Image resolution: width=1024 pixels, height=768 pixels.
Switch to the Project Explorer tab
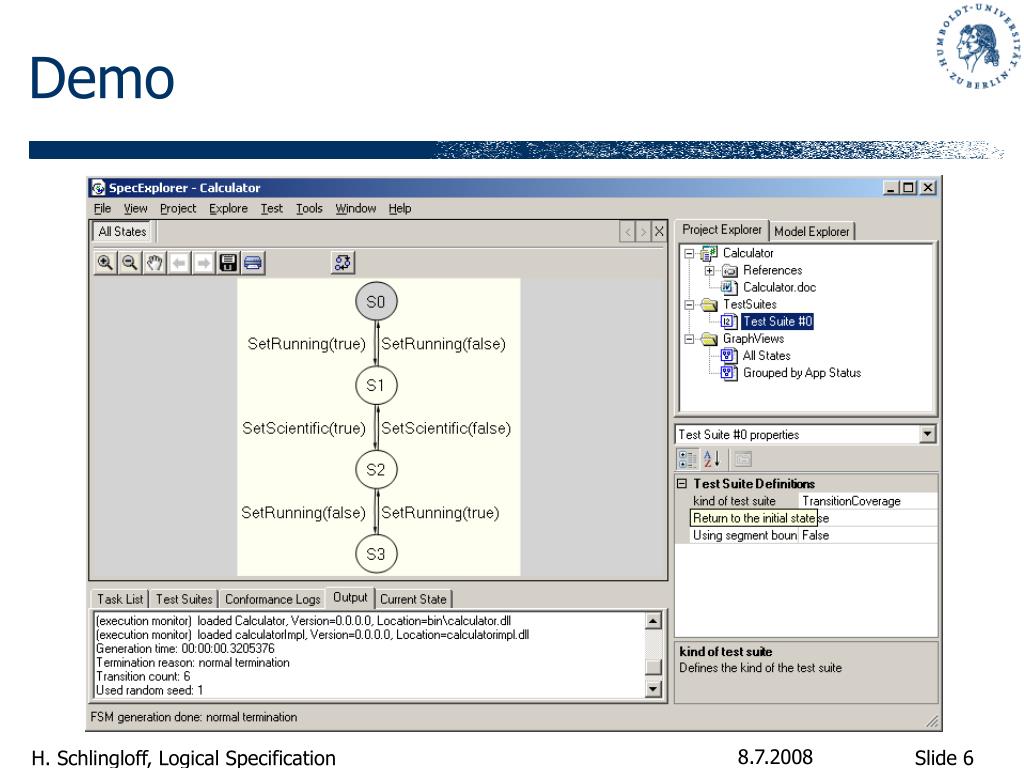(x=722, y=230)
